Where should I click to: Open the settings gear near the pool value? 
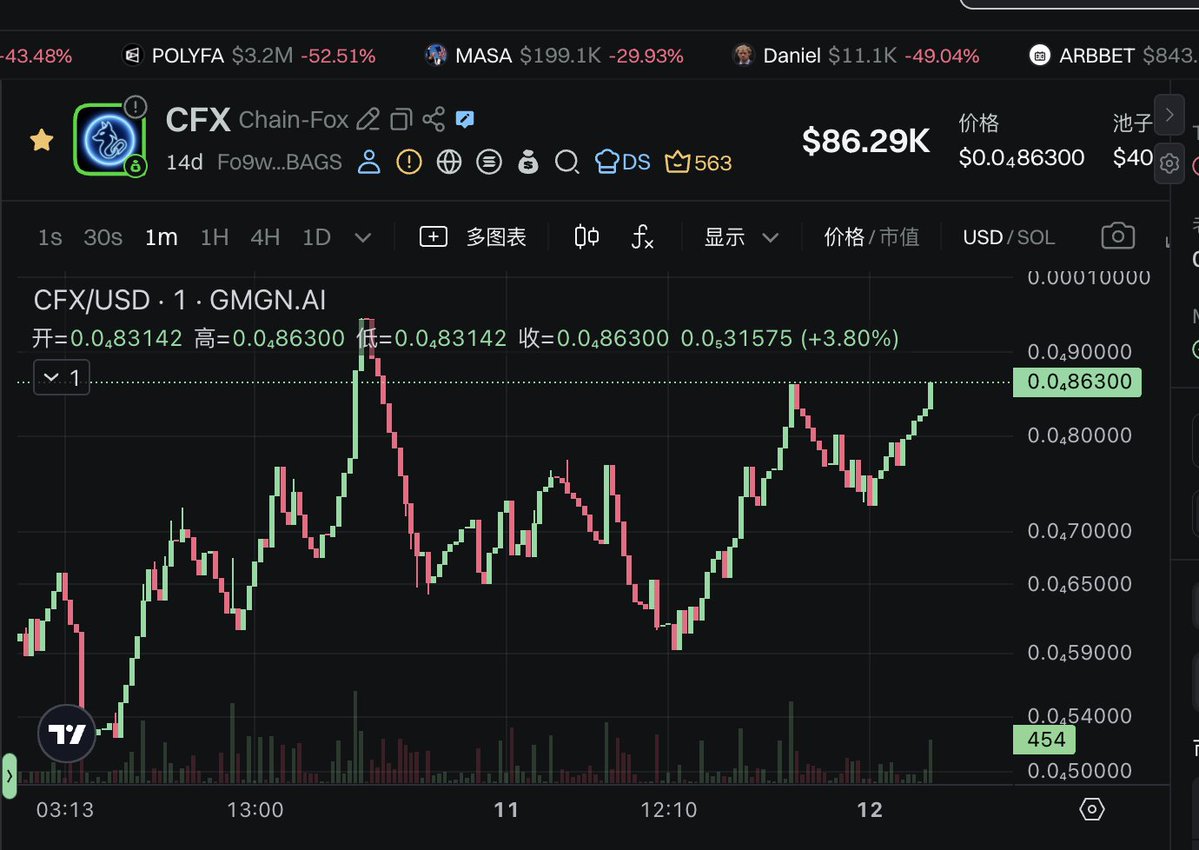1169,164
